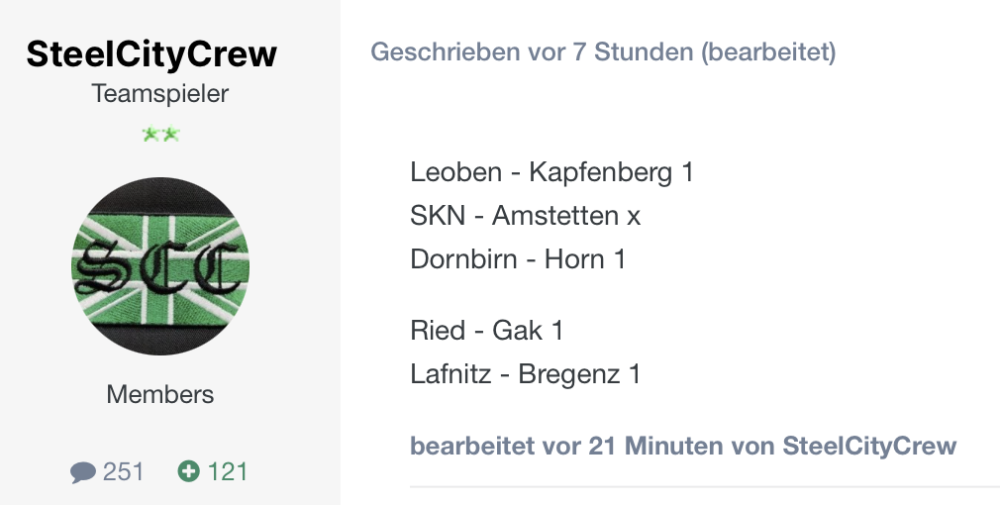The image size is (1000, 505).
Task: Click the 121 reputation number
Action: point(227,471)
